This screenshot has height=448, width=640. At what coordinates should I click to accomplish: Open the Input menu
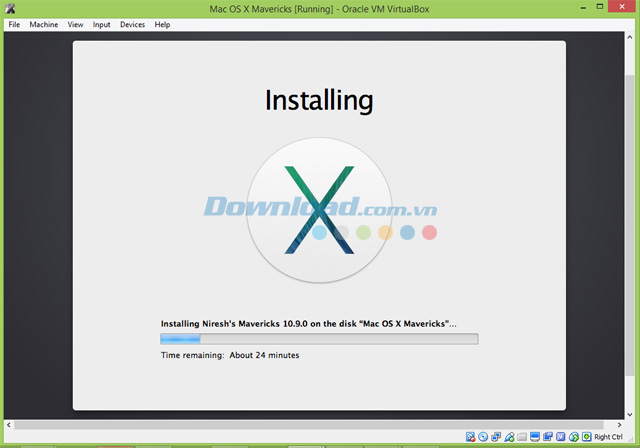coord(101,24)
